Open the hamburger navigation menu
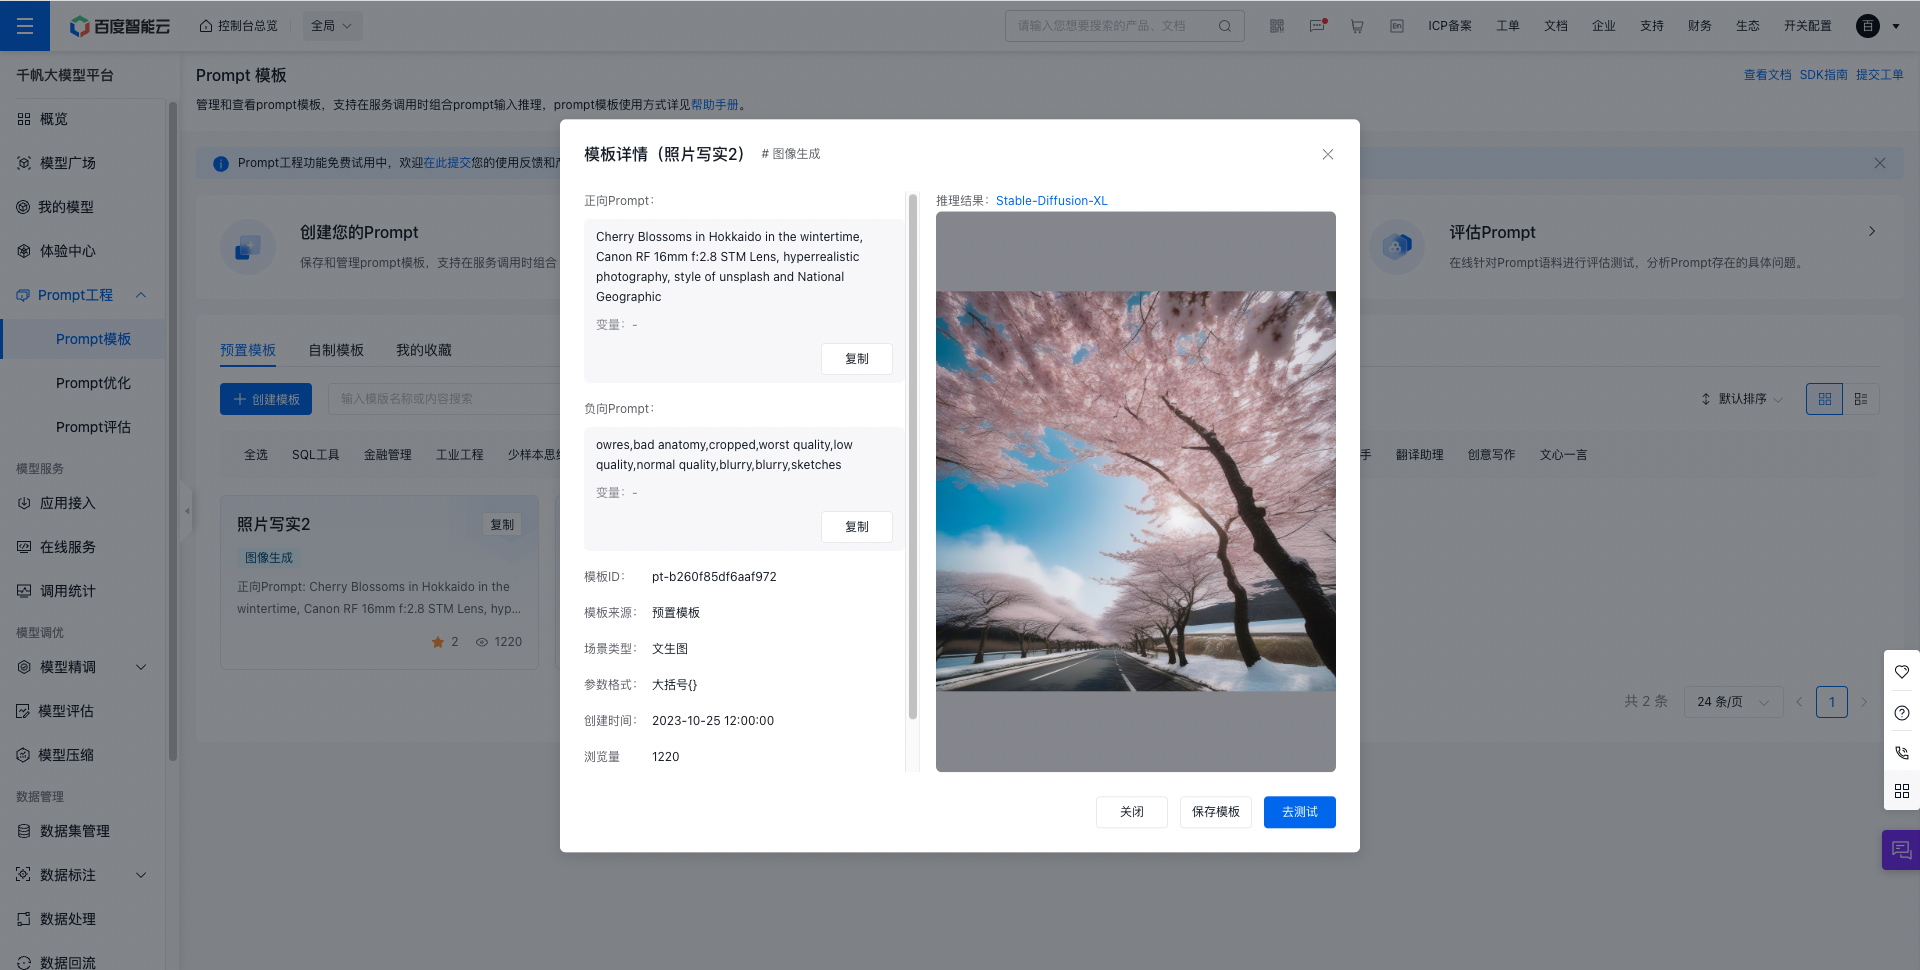The width and height of the screenshot is (1920, 970). tap(25, 26)
